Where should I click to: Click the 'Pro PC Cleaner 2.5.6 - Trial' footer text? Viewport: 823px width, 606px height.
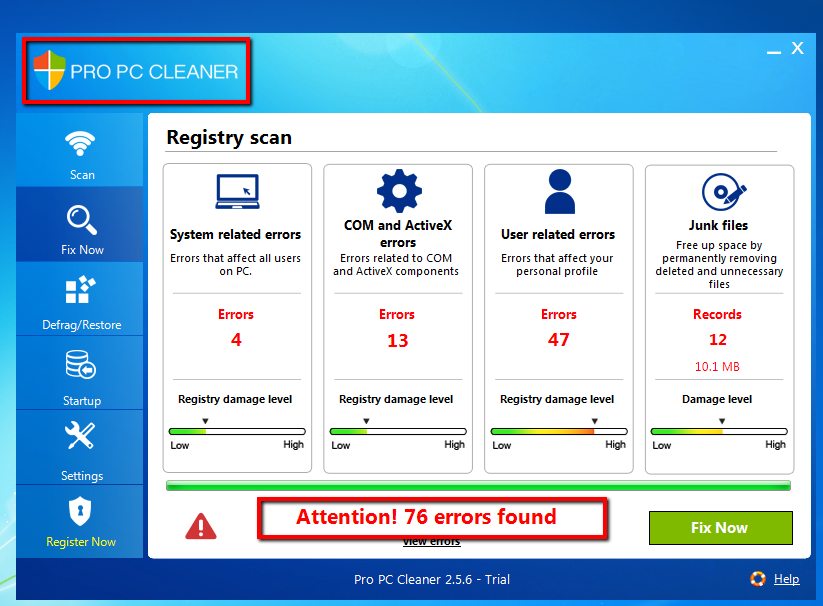(431, 579)
